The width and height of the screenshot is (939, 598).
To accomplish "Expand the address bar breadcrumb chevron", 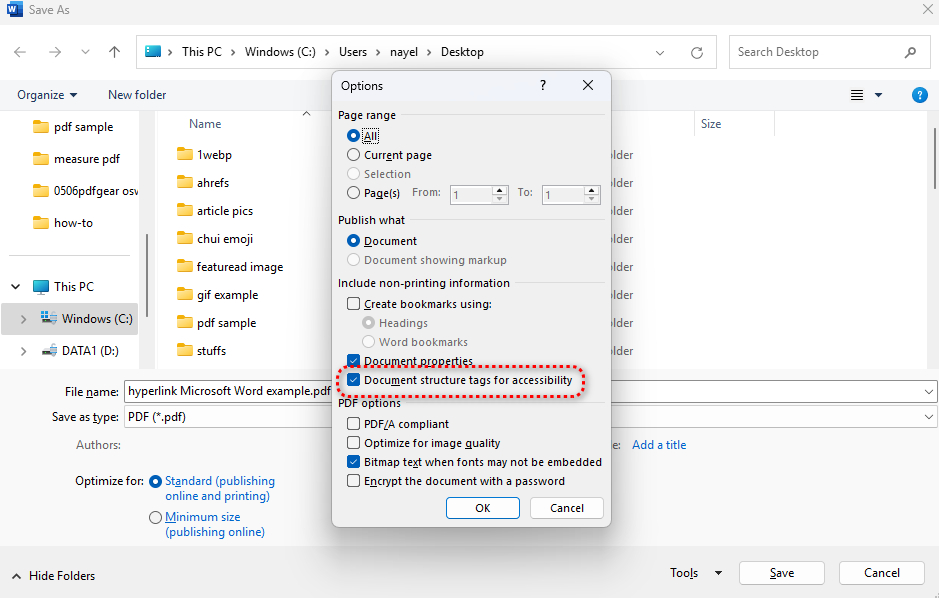I will point(661,52).
